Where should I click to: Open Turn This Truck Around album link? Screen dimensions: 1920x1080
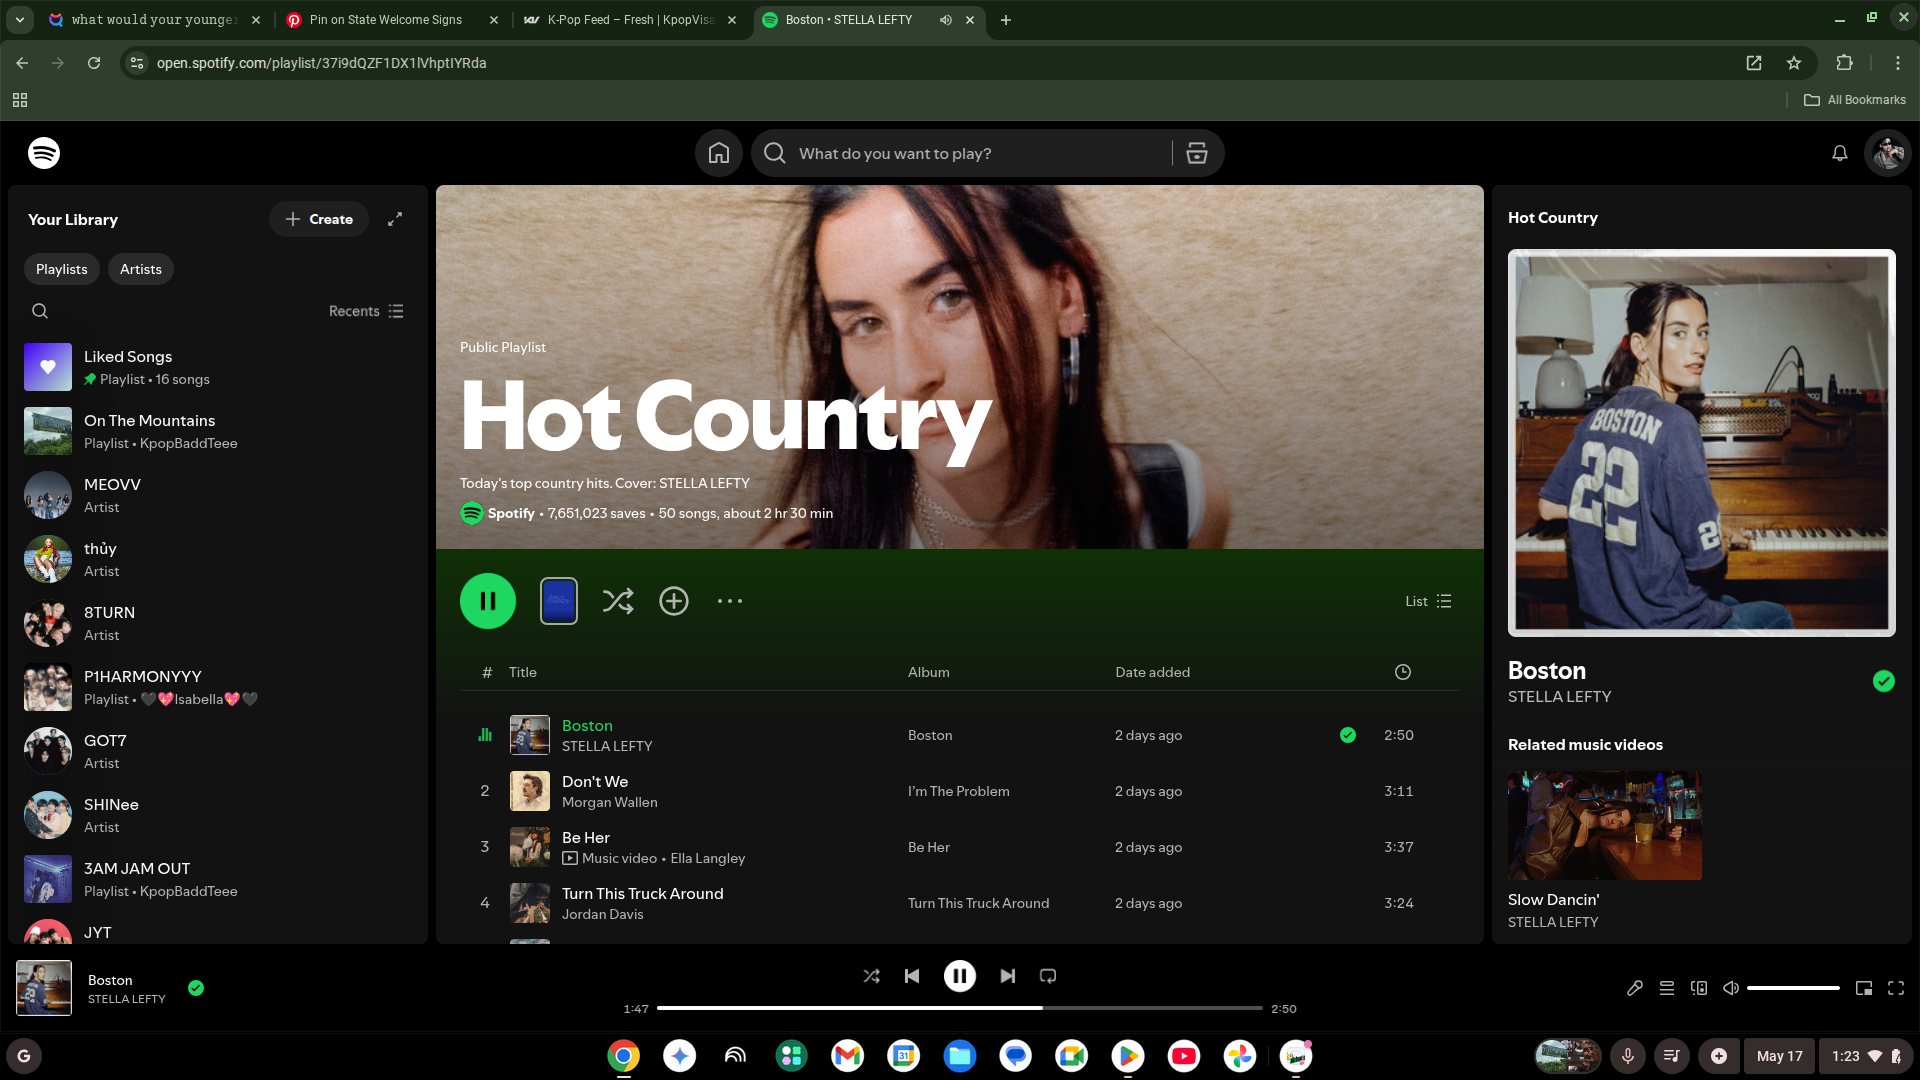(978, 903)
